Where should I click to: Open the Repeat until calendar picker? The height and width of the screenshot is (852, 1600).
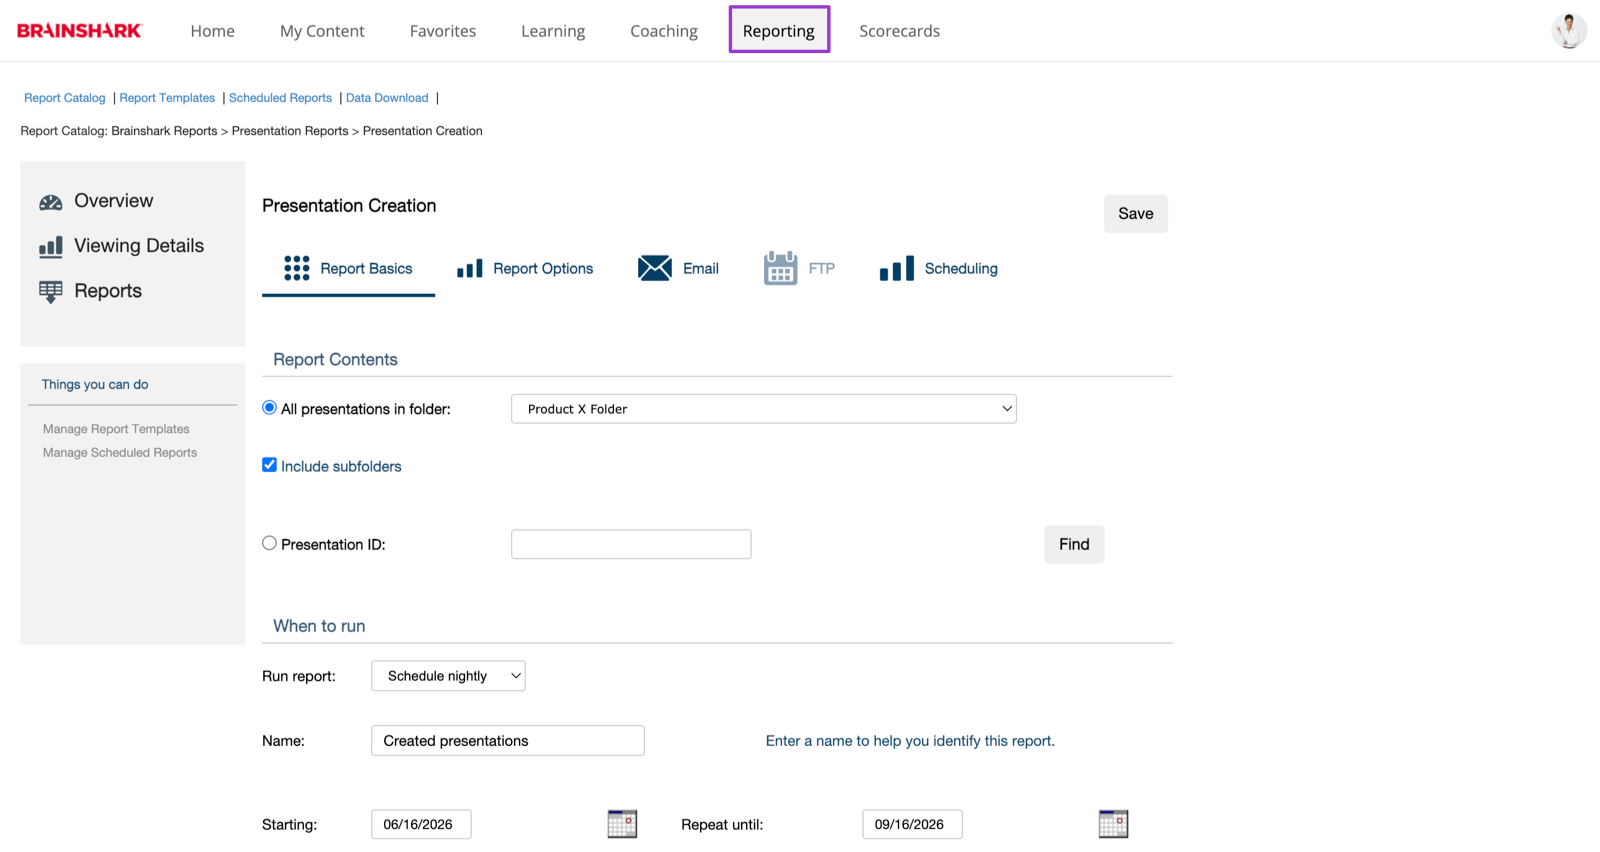1113,824
